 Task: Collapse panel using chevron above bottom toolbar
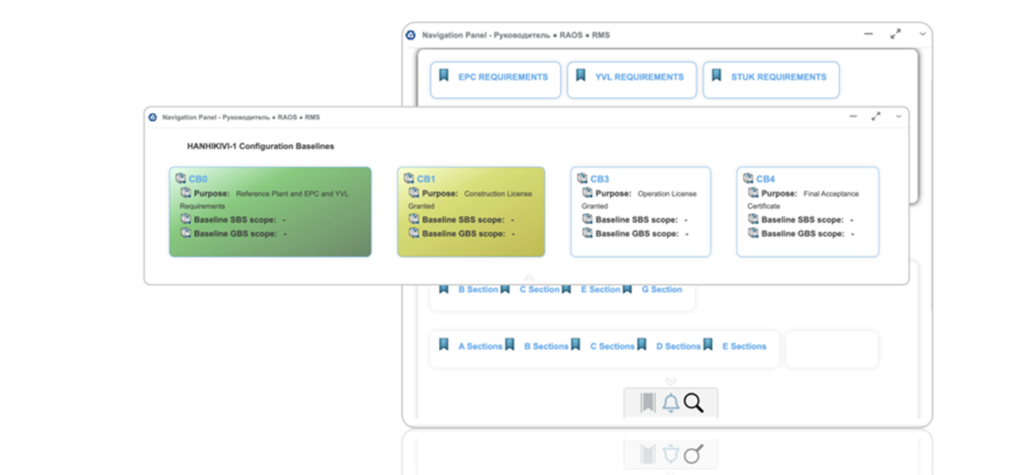tap(671, 381)
